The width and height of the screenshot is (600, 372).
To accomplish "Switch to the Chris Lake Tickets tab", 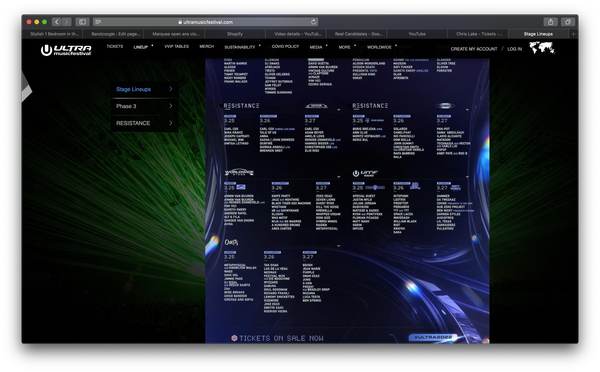I will tap(479, 34).
